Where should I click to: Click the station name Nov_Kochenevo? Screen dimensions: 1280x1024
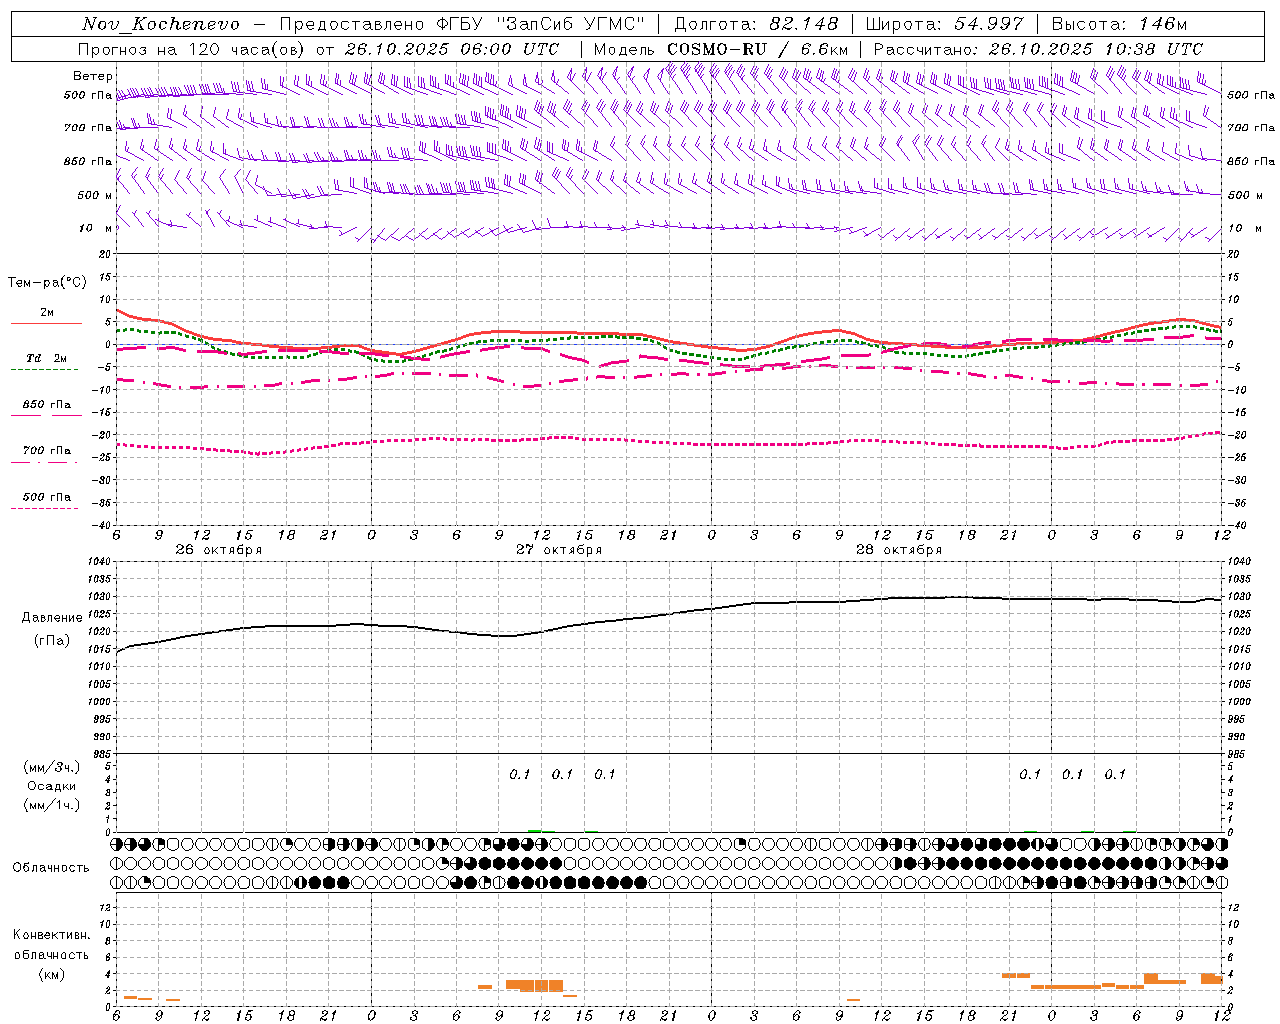pyautogui.click(x=161, y=24)
